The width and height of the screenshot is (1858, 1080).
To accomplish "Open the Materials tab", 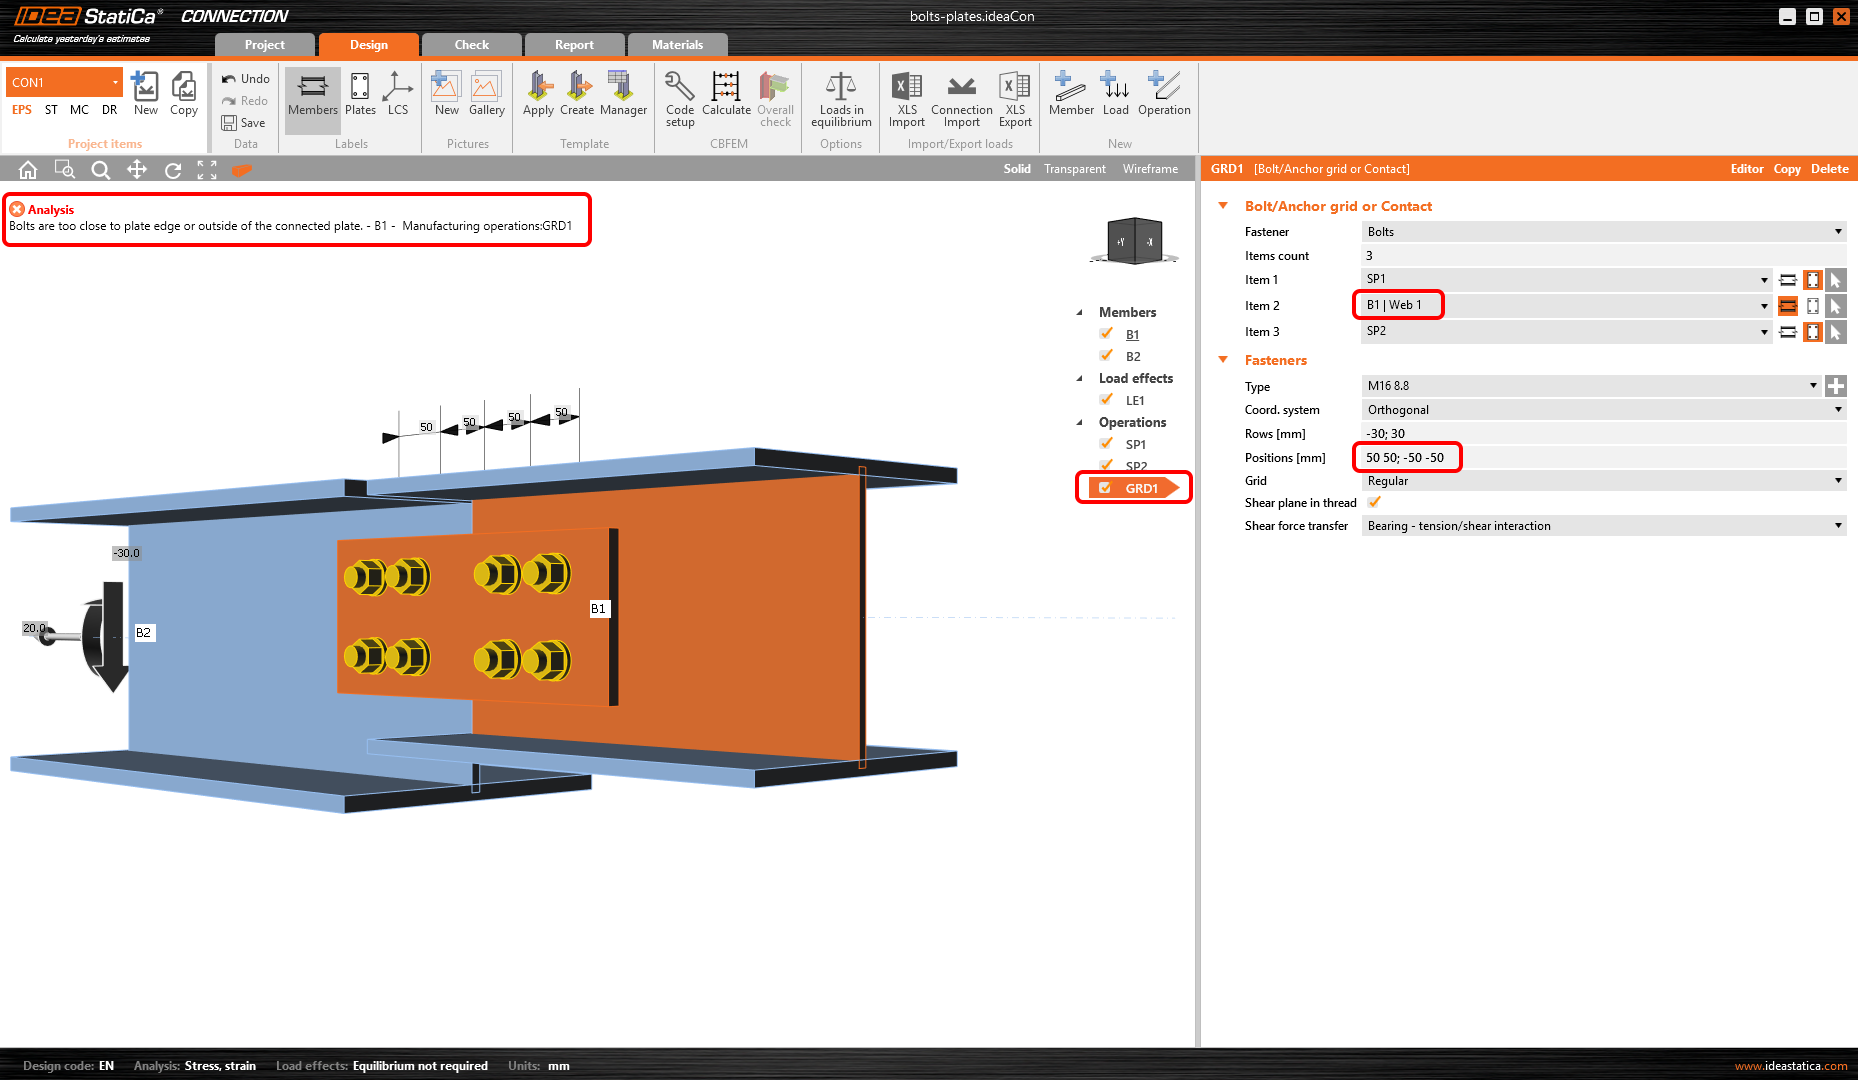I will click(x=677, y=45).
